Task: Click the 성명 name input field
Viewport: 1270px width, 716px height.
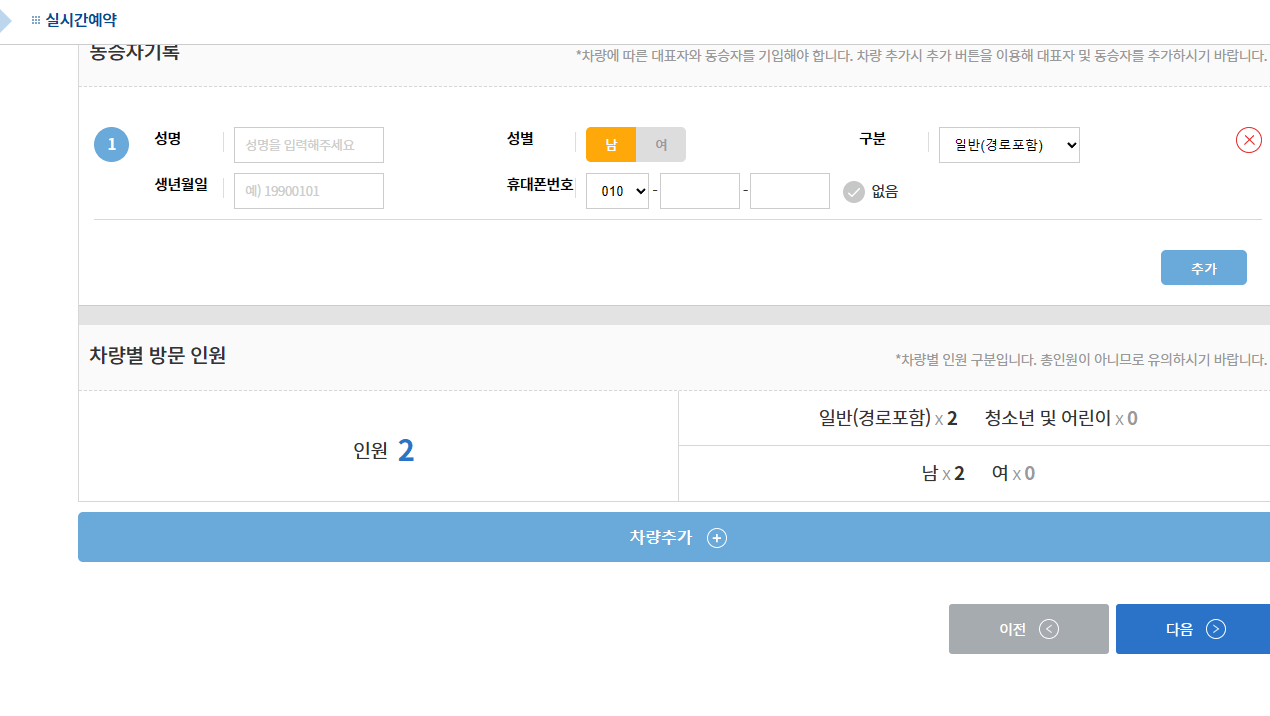Action: point(308,144)
